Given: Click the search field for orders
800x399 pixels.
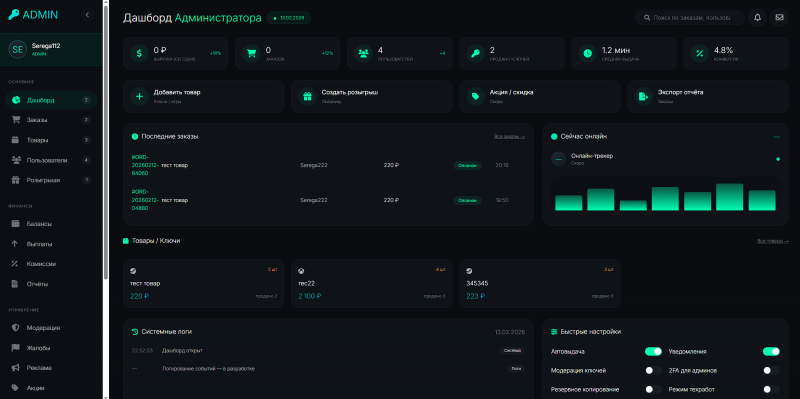Looking at the screenshot, I should click(690, 17).
